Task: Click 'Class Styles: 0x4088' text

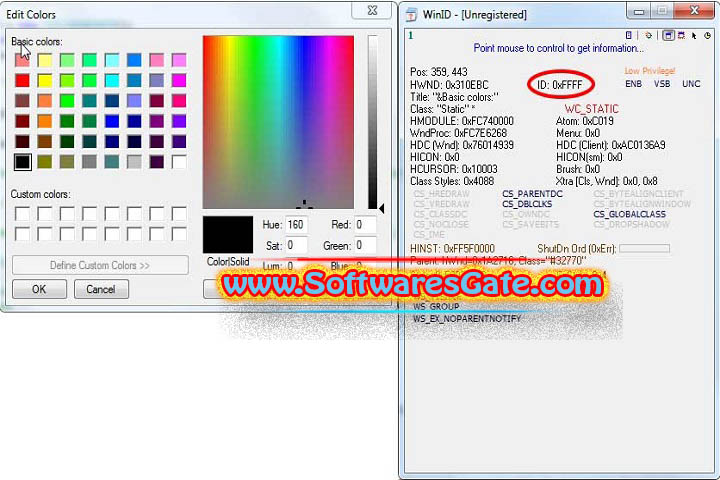Action: 452,181
